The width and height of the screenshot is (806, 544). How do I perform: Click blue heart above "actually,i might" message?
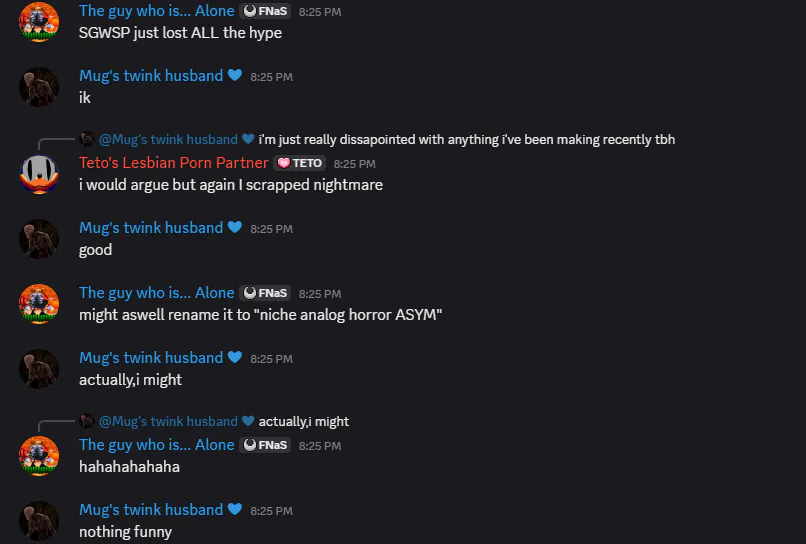[x=235, y=358]
